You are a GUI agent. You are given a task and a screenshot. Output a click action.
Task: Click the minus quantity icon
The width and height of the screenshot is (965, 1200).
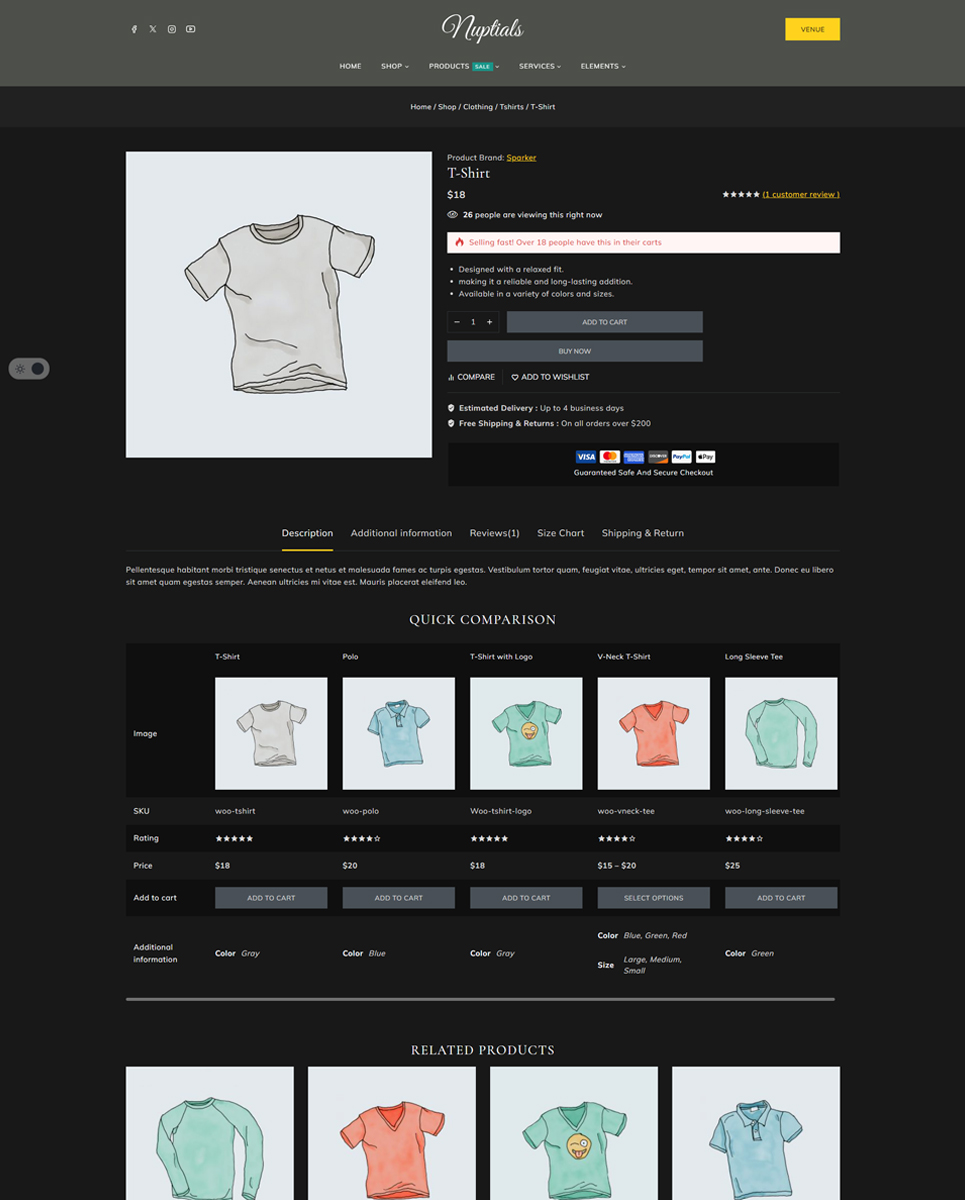coord(457,322)
